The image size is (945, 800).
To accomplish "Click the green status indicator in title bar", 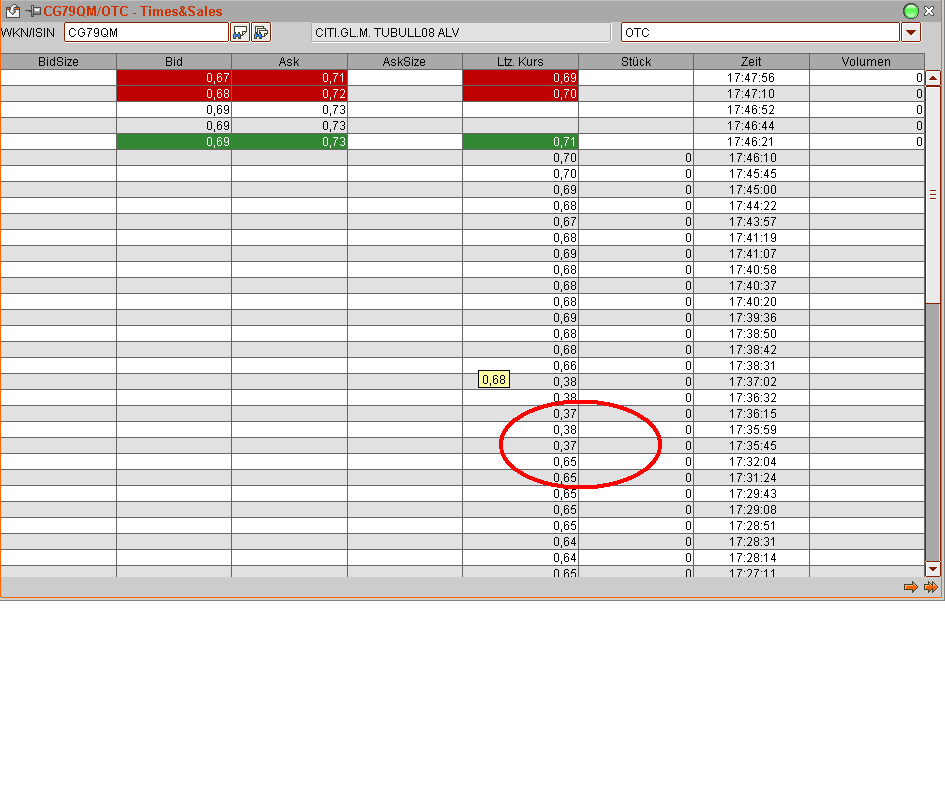I will 910,11.
